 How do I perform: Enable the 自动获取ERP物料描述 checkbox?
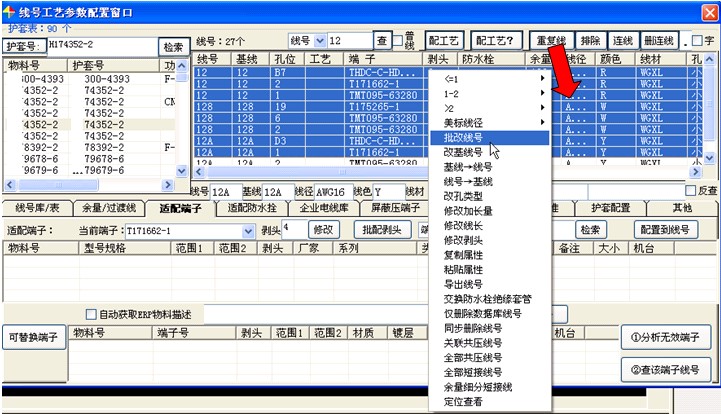pos(92,315)
